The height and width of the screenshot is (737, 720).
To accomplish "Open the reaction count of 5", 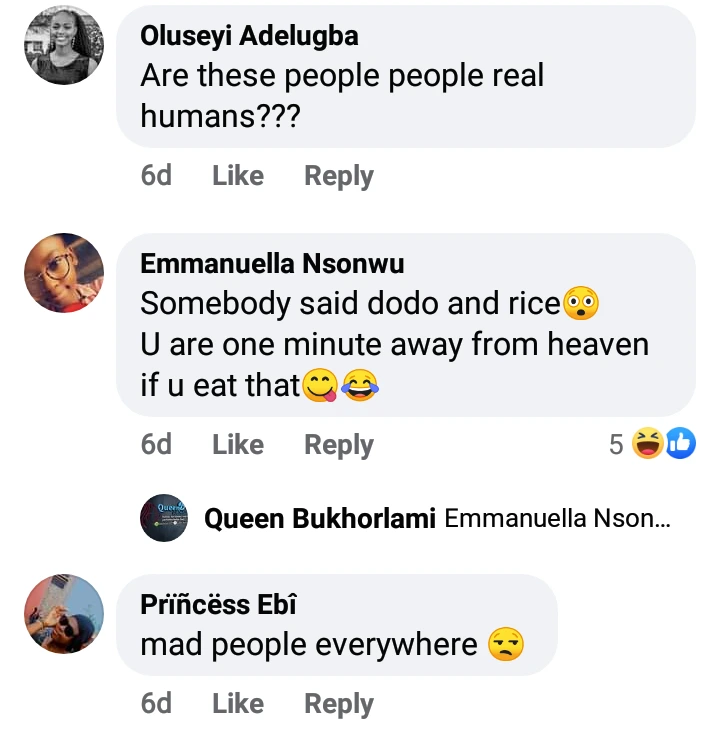I will point(616,444).
